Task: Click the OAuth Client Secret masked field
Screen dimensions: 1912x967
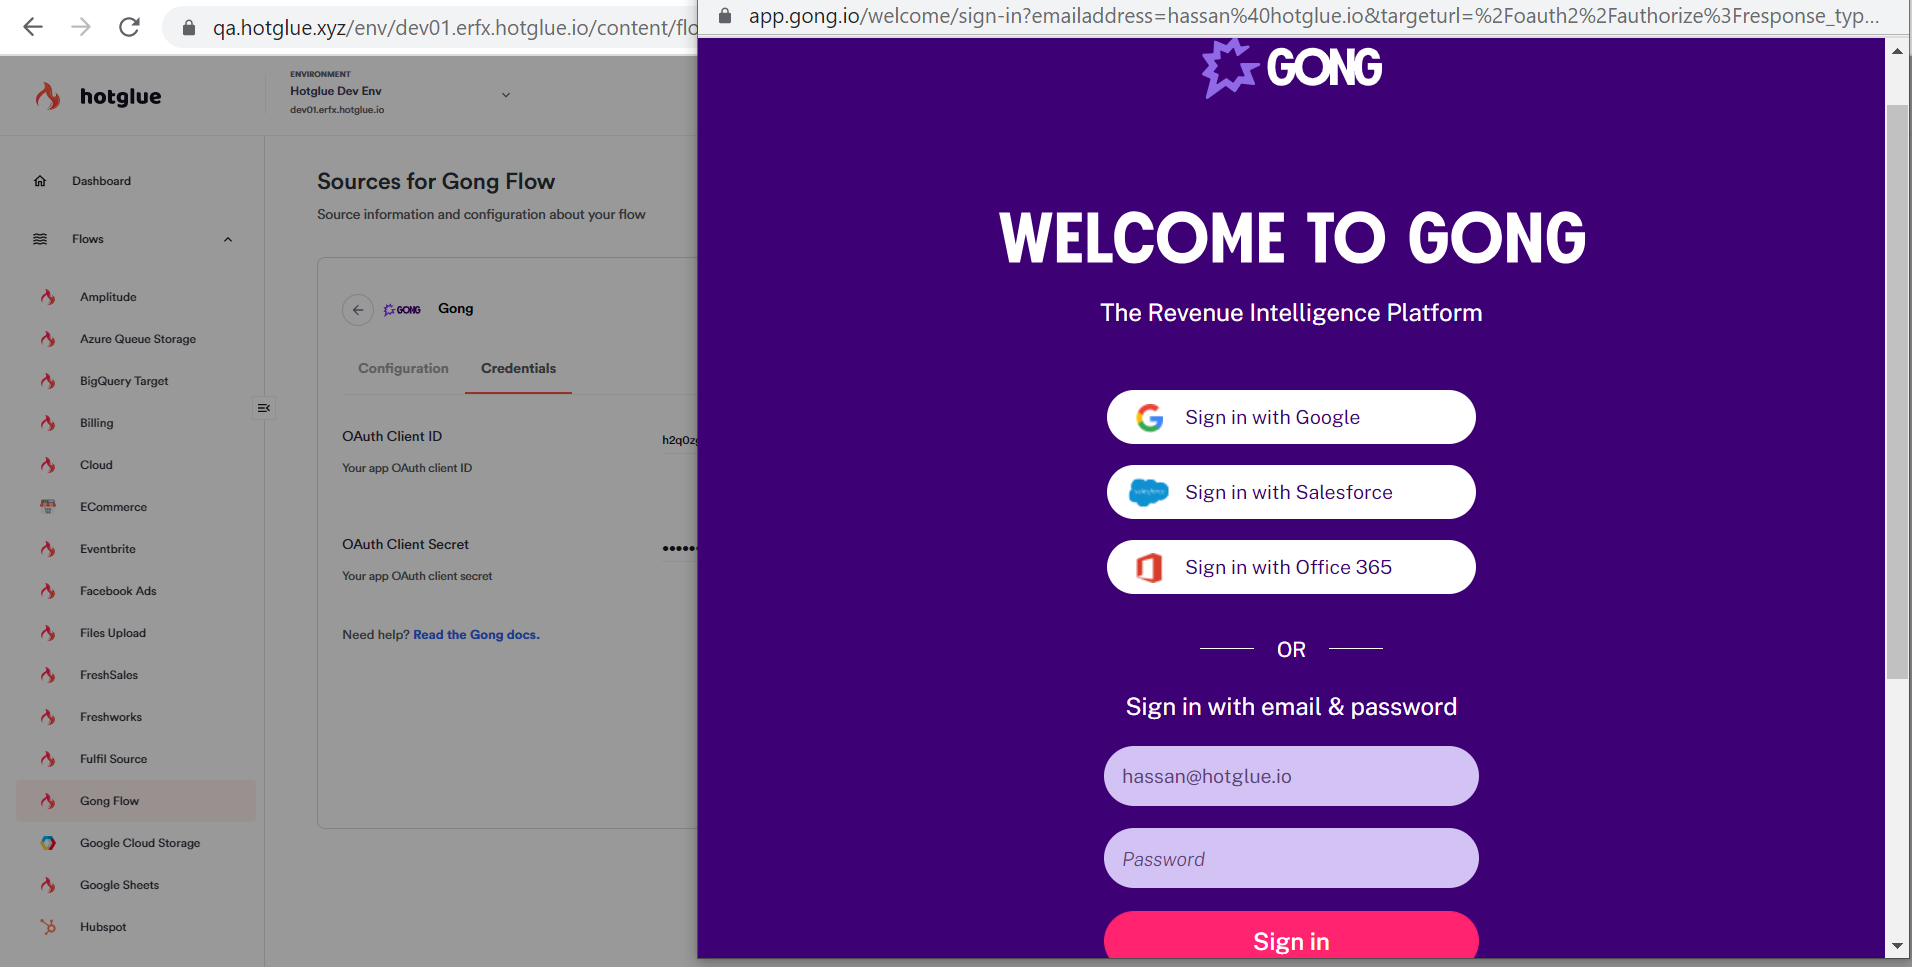Action: click(x=680, y=548)
